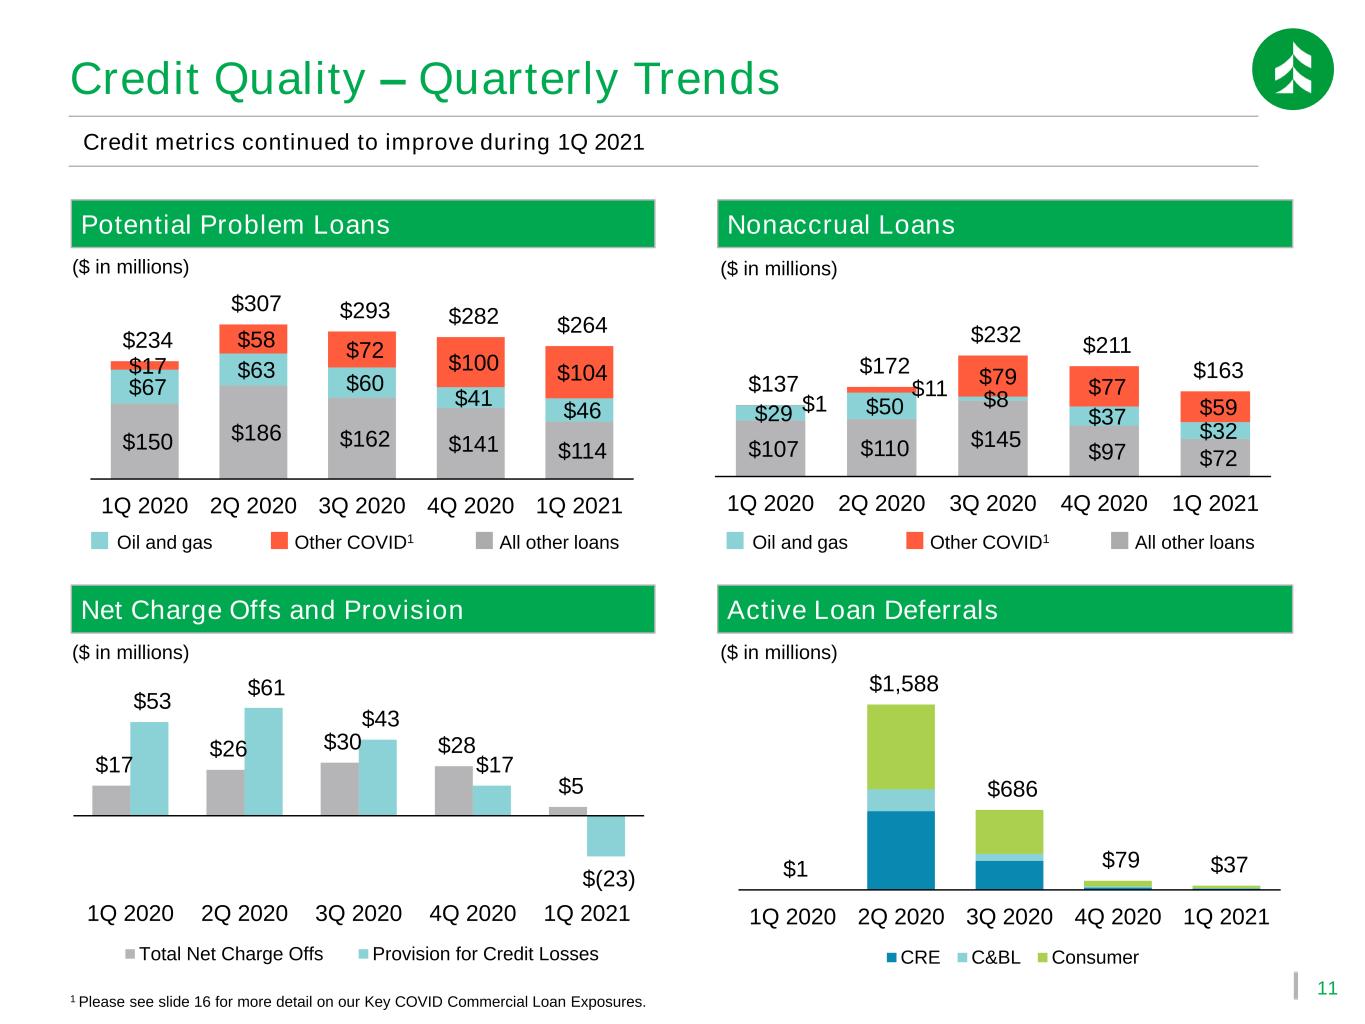Click the green tree logo icon
The image size is (1365, 1024).
click(x=1292, y=69)
